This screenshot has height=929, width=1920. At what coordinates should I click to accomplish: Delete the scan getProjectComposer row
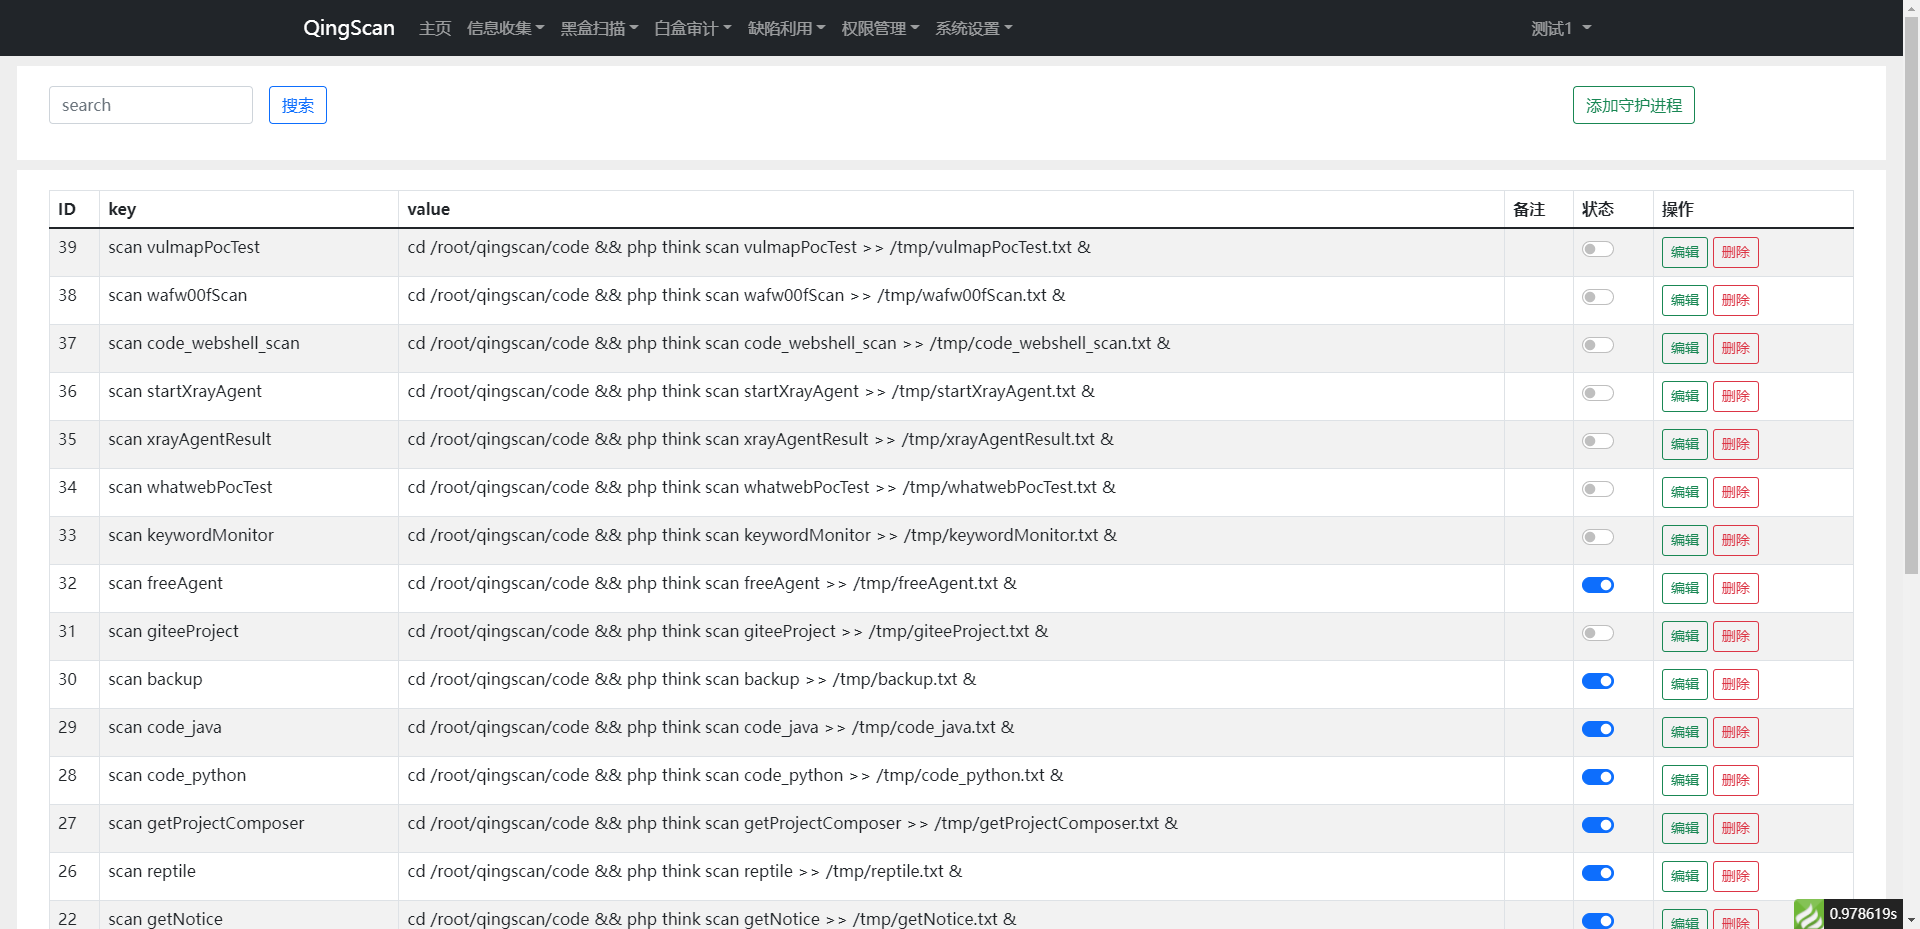pos(1736,828)
